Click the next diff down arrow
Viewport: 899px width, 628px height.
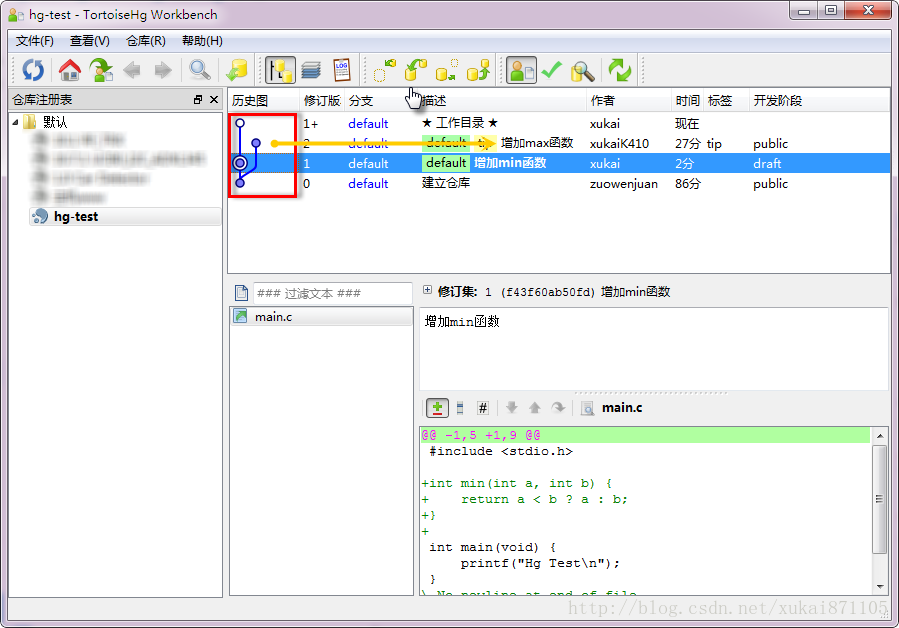511,408
